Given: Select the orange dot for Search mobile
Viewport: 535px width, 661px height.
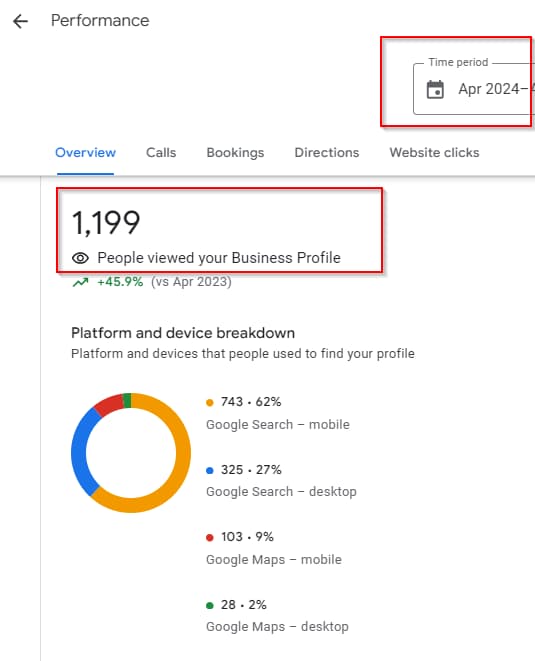Looking at the screenshot, I should 210,402.
